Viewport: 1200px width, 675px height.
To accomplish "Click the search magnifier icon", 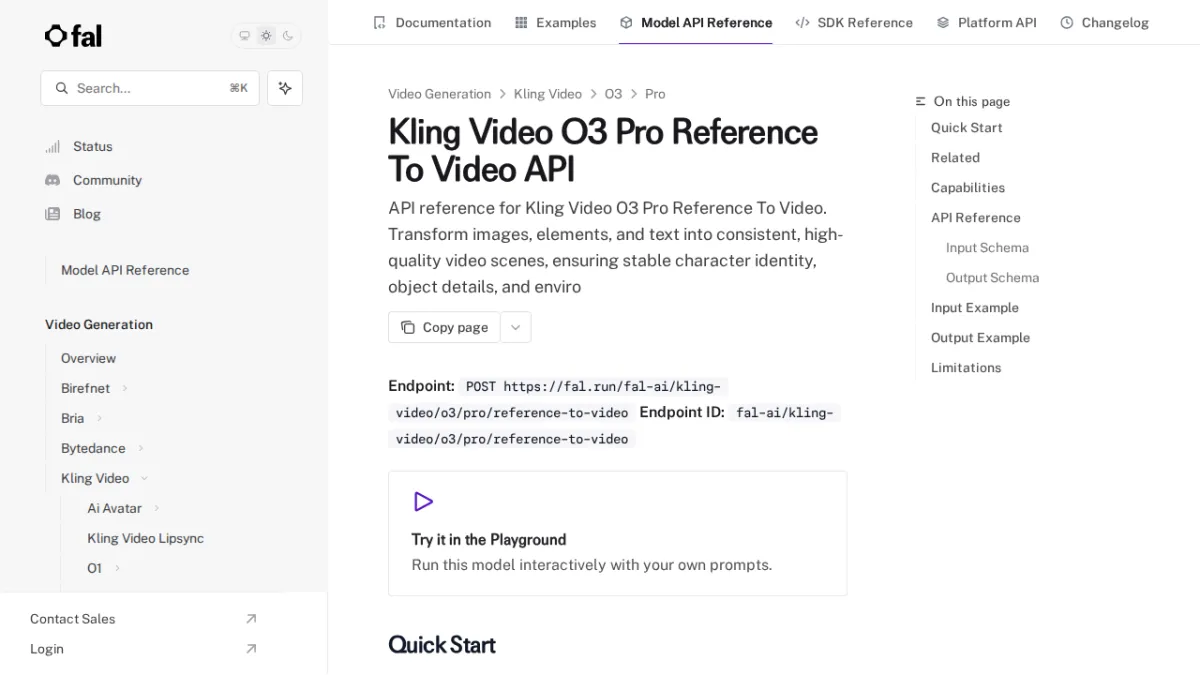I will click(x=62, y=88).
